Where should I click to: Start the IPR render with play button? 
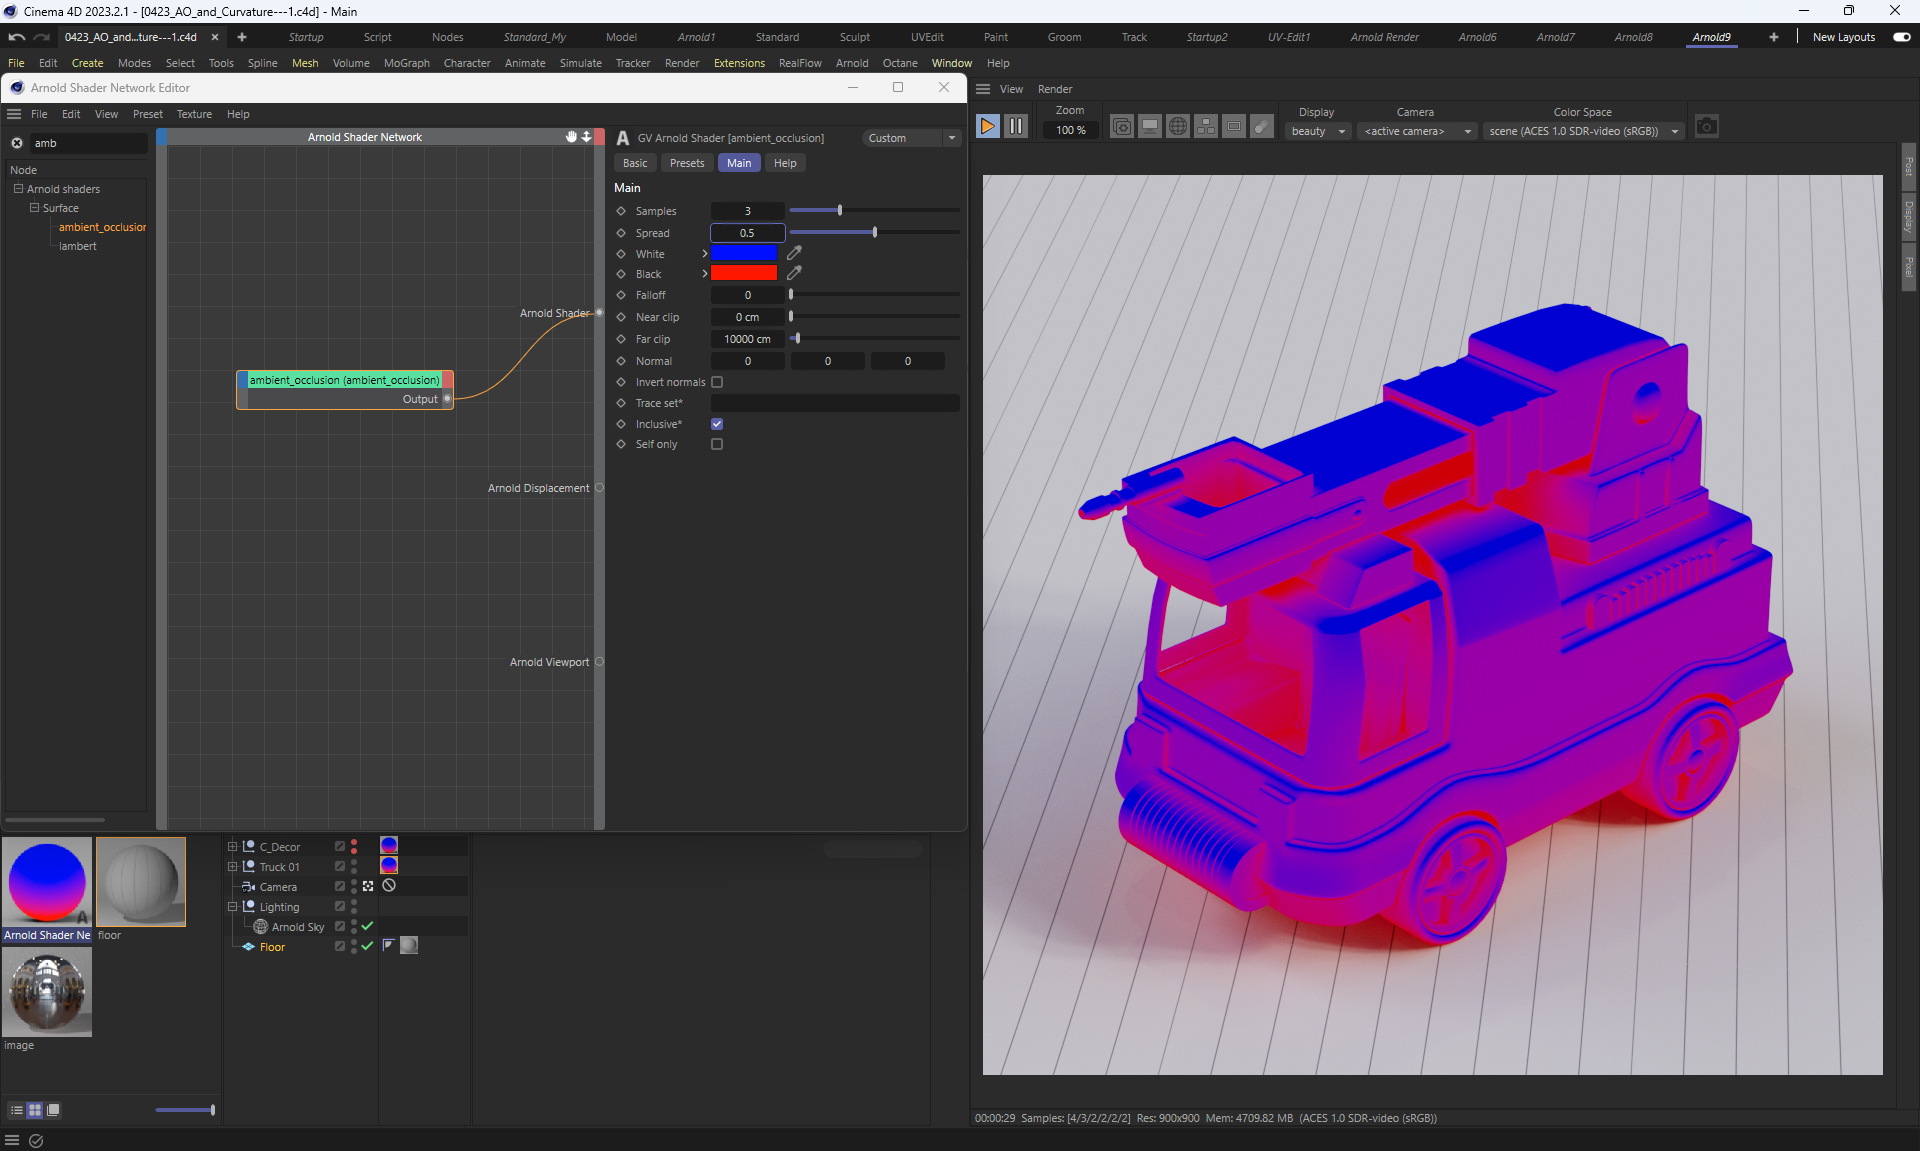[x=987, y=126]
